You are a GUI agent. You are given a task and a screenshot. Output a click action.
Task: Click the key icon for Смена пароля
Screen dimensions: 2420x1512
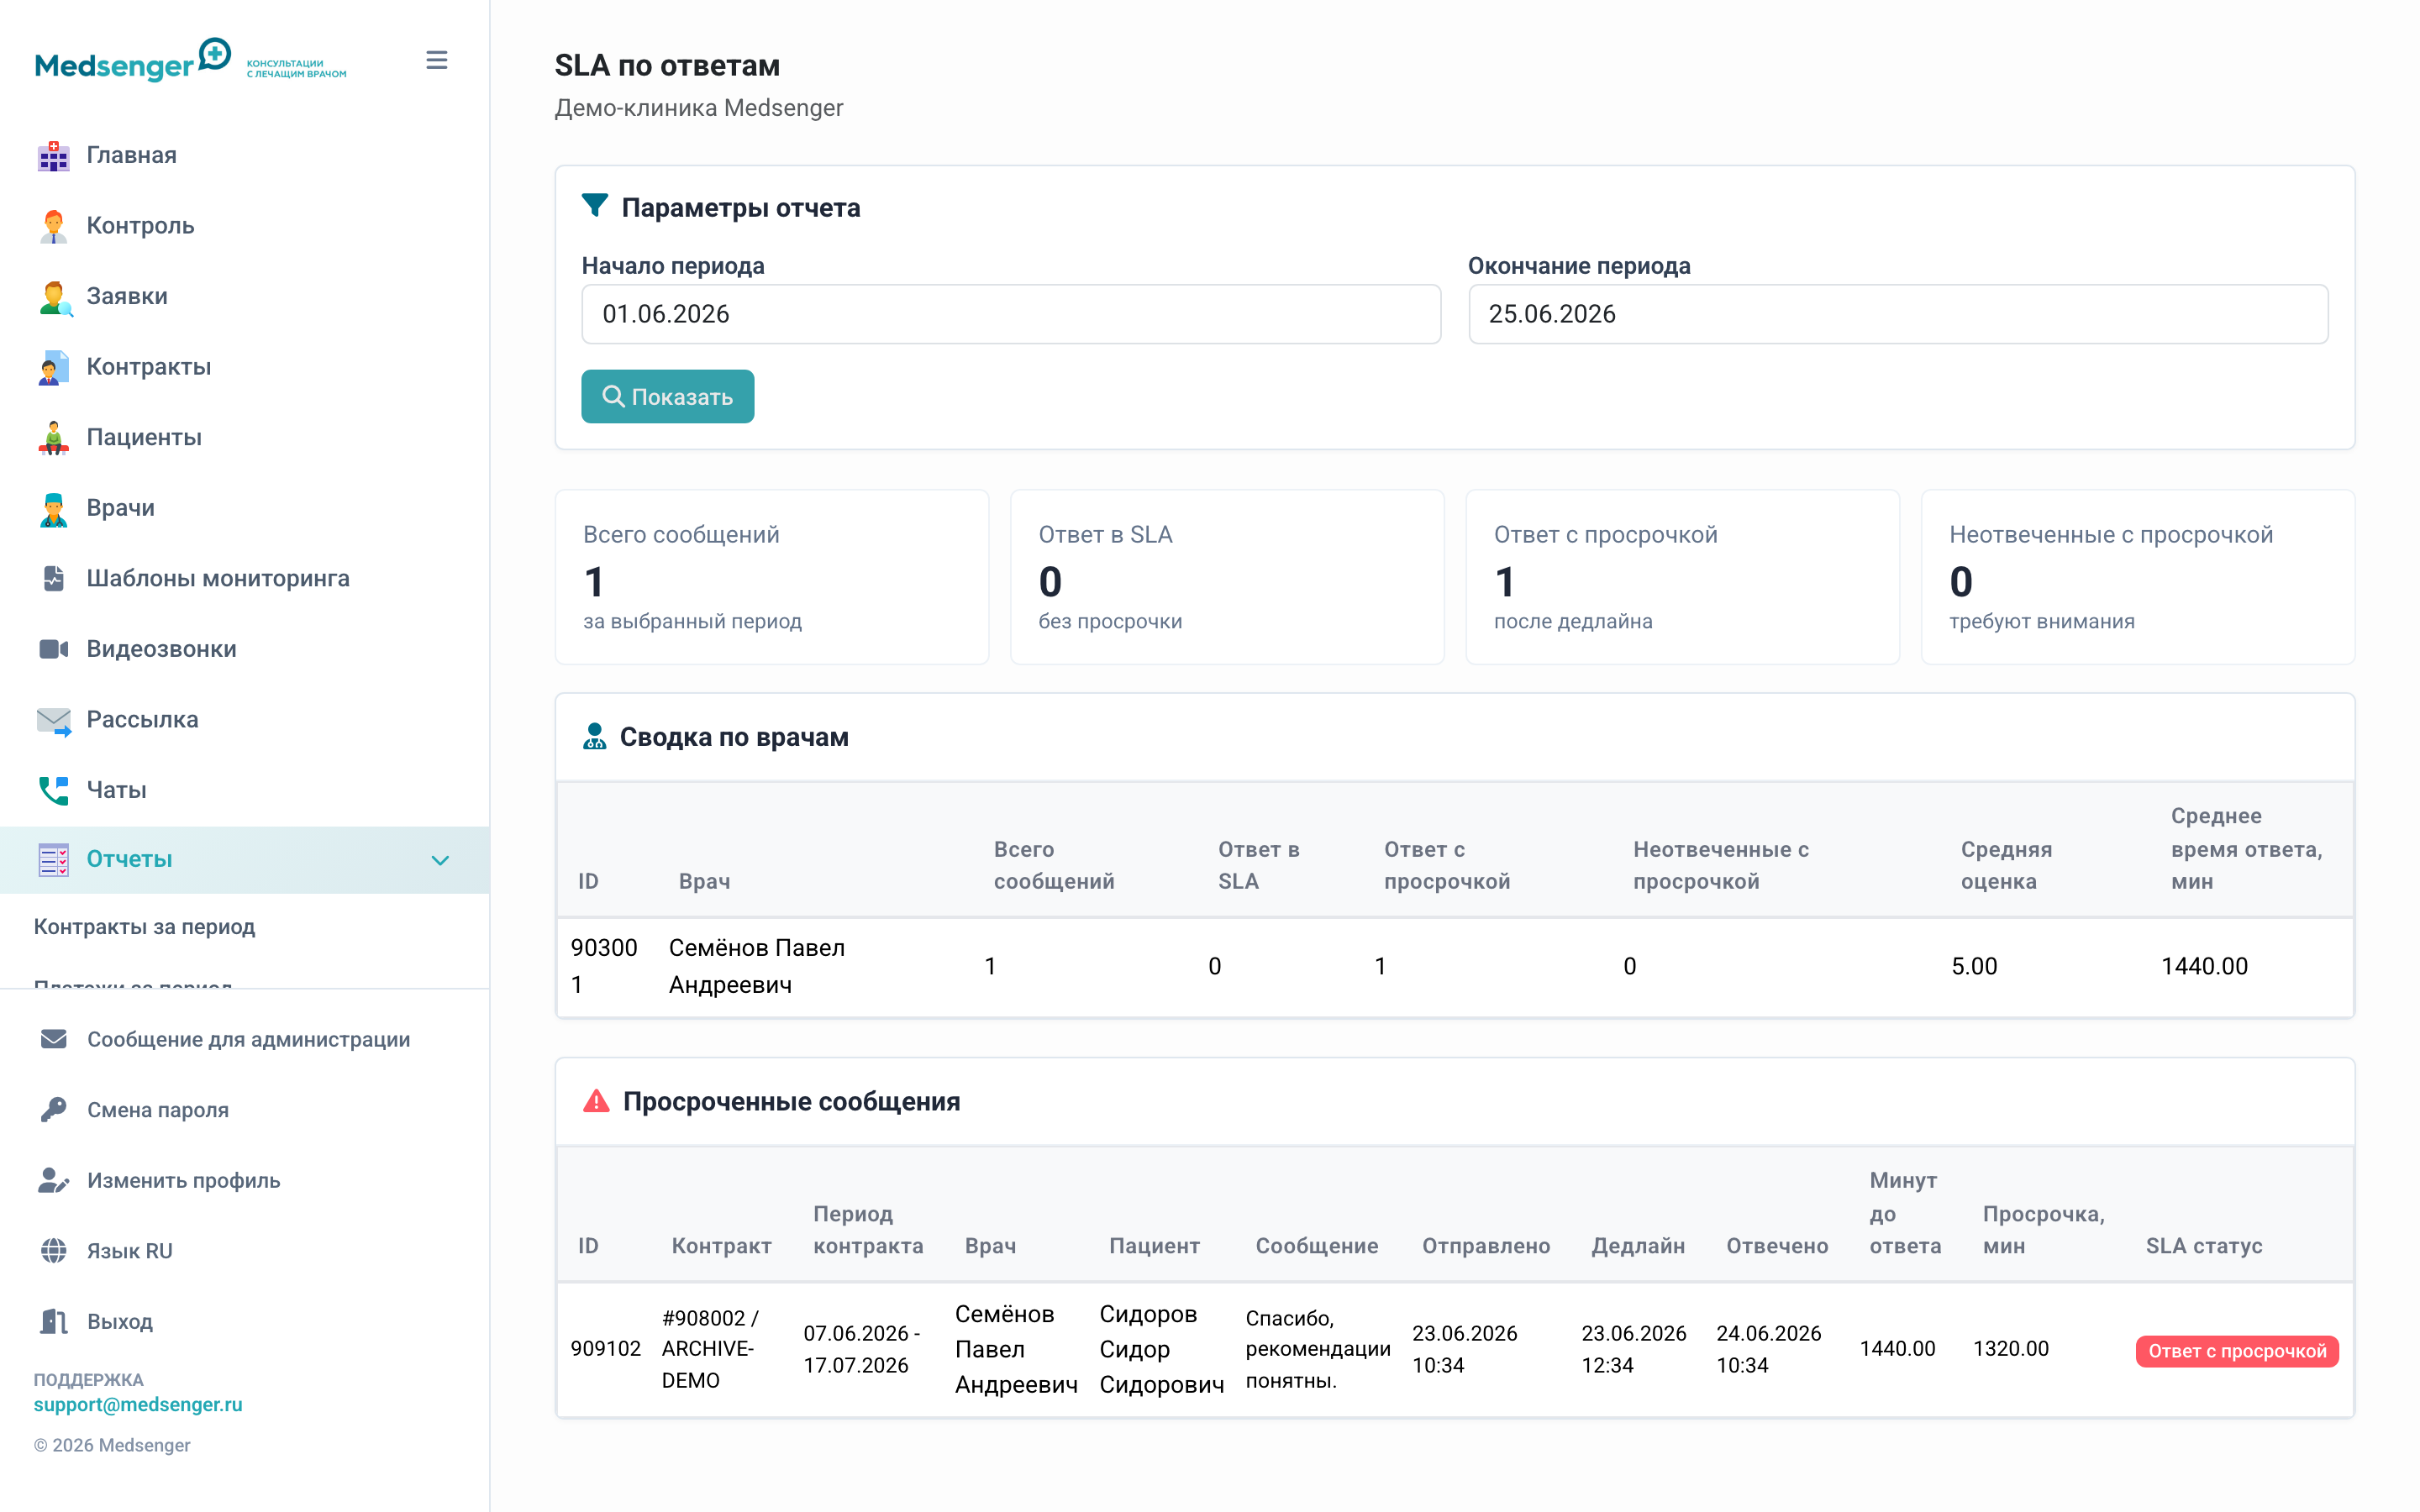pyautogui.click(x=54, y=1110)
